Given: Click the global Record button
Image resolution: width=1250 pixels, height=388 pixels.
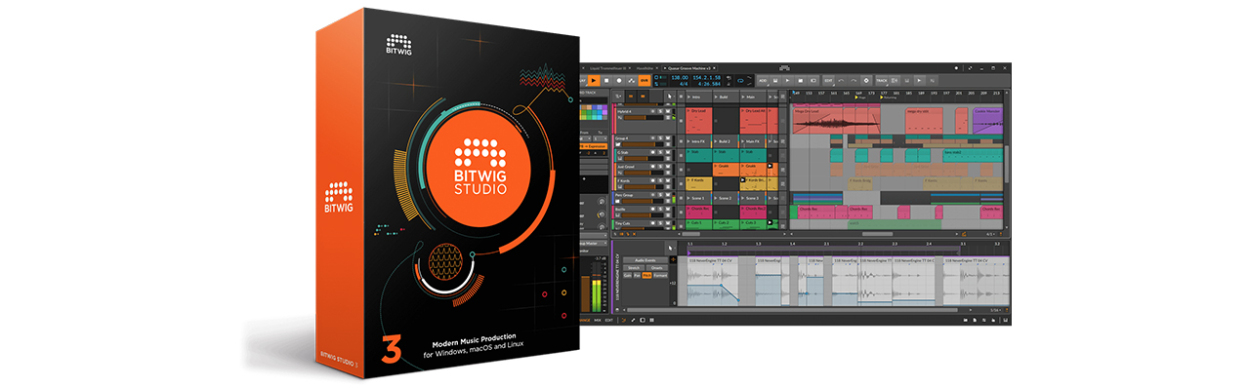Looking at the screenshot, I should tap(619, 80).
